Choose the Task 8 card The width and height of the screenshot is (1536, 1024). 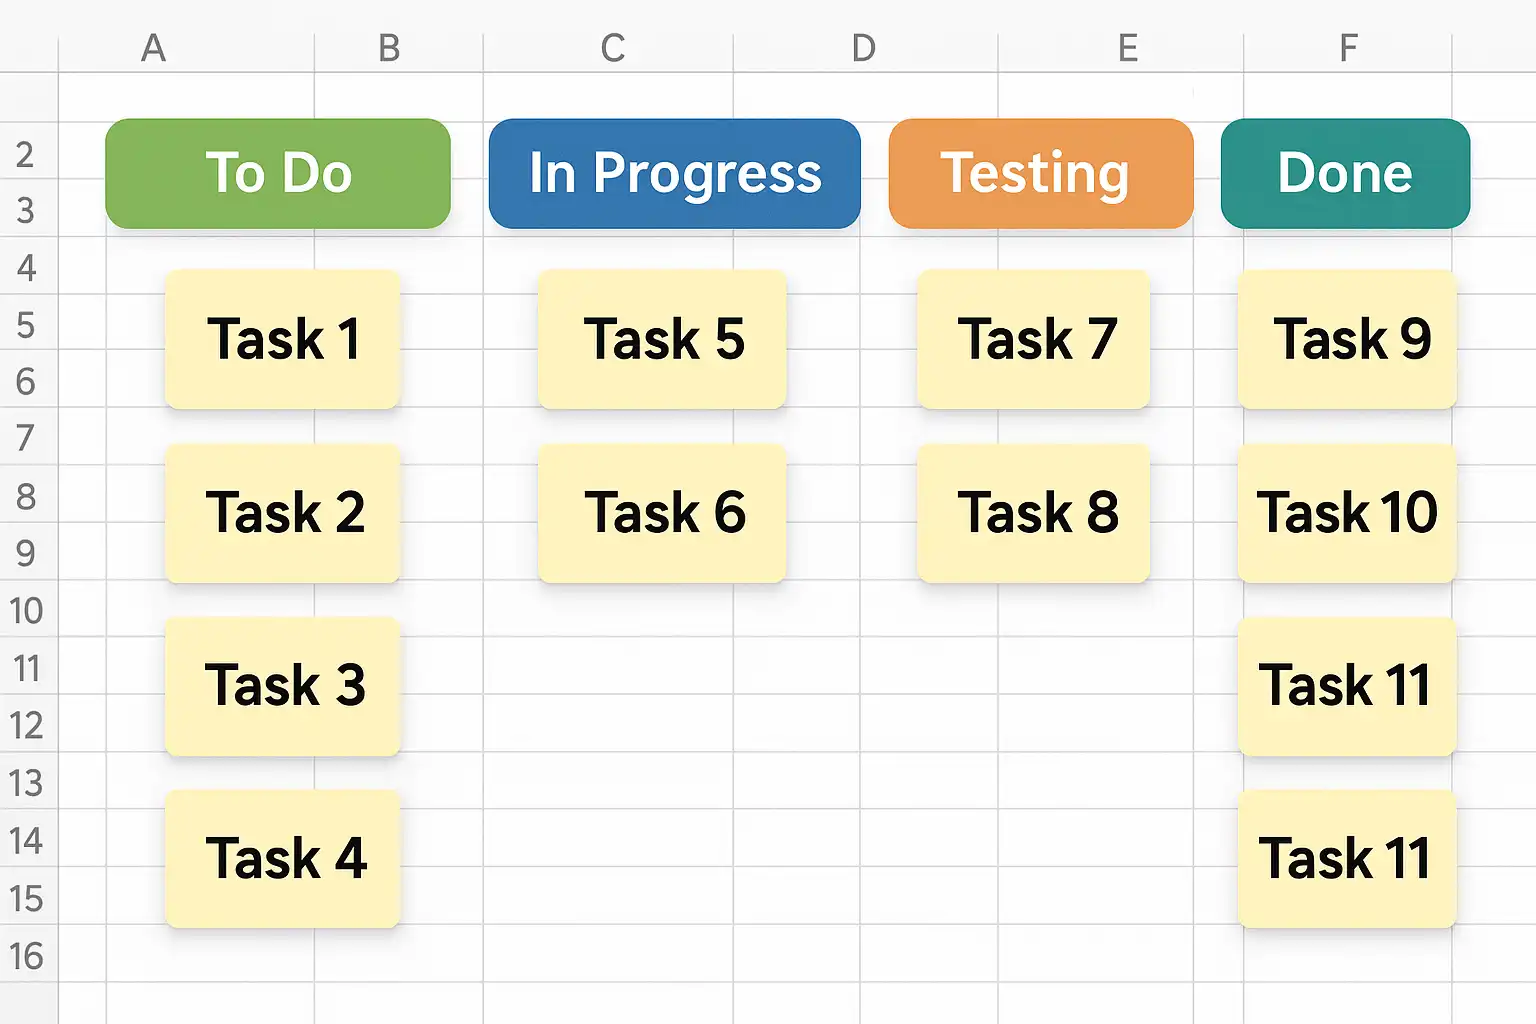tap(1033, 513)
